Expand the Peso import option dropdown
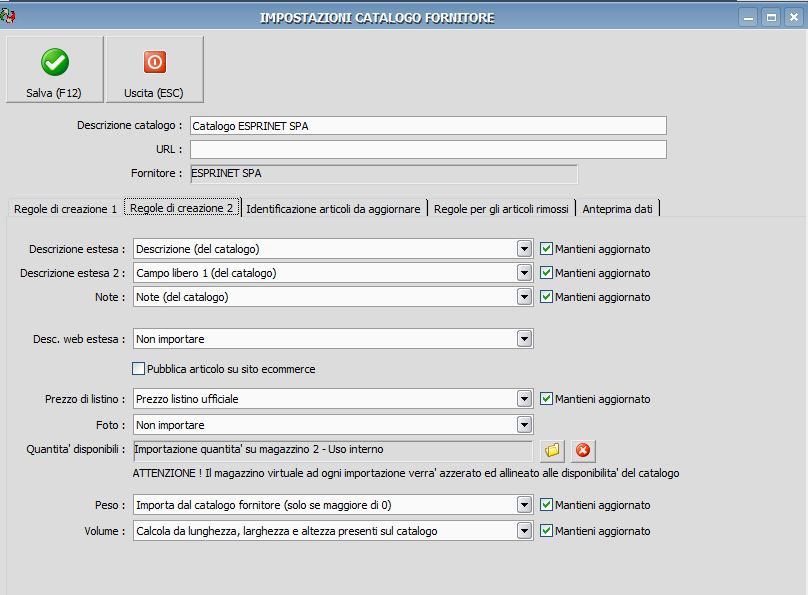The width and height of the screenshot is (808, 595). click(524, 505)
